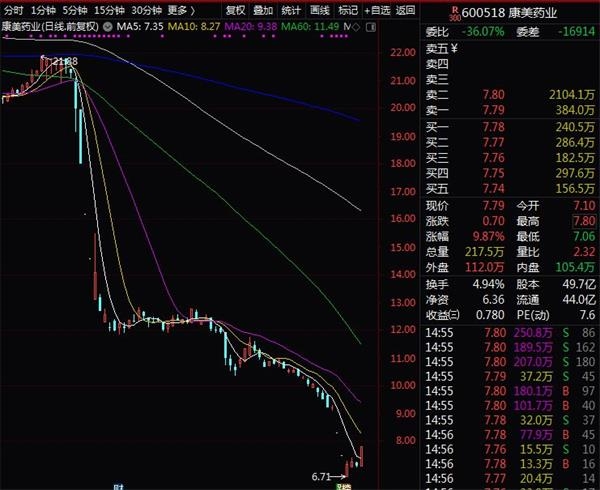Viewport: 600px width, 490px height.
Task: Expand the 更多 periods menu
Action: coord(181,10)
